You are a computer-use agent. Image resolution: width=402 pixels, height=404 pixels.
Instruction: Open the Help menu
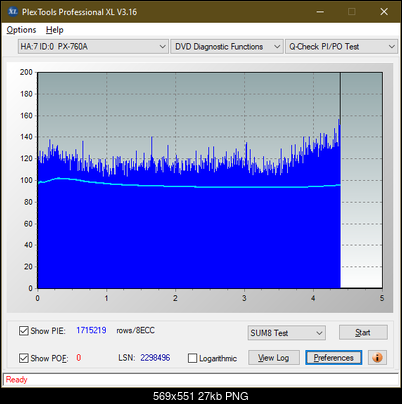point(54,30)
